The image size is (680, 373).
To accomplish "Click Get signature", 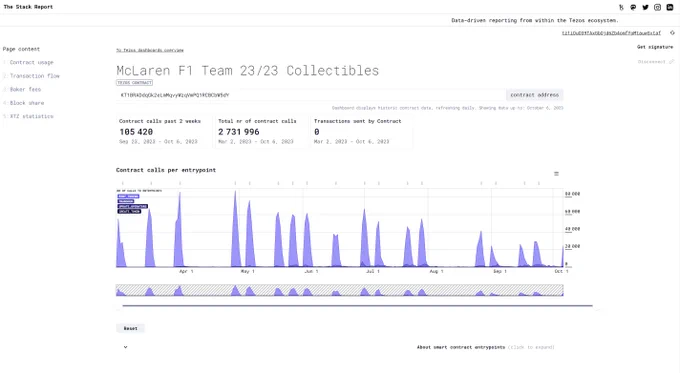I will 655,47.
